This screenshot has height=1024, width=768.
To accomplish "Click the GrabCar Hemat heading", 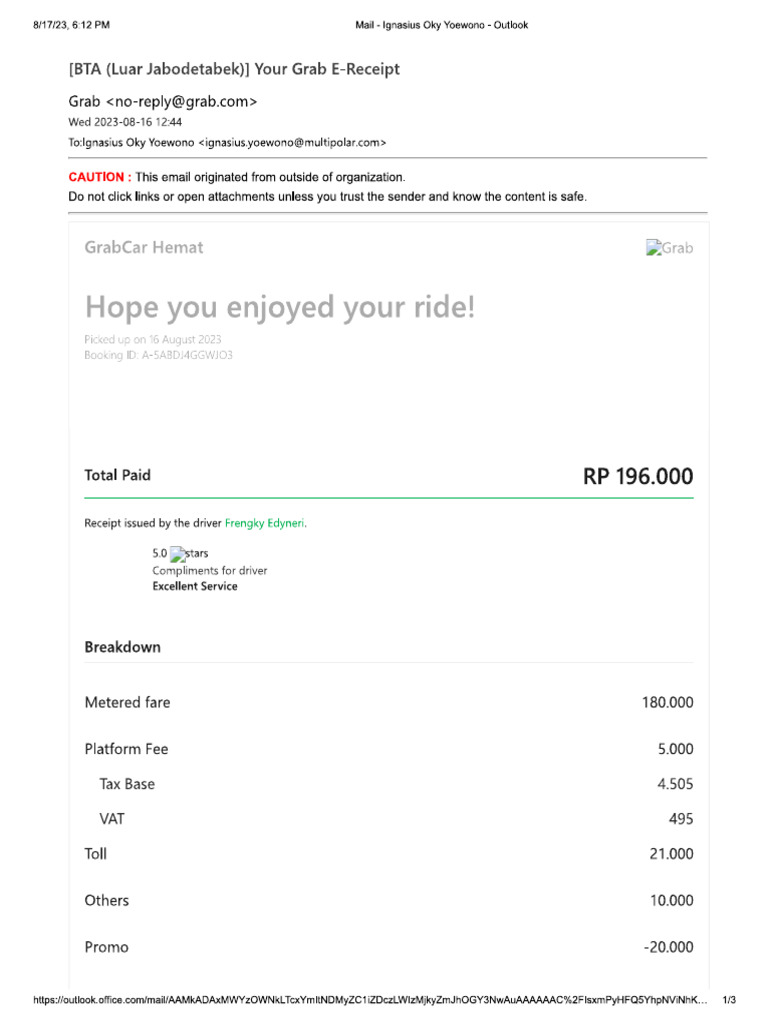I will (x=143, y=247).
